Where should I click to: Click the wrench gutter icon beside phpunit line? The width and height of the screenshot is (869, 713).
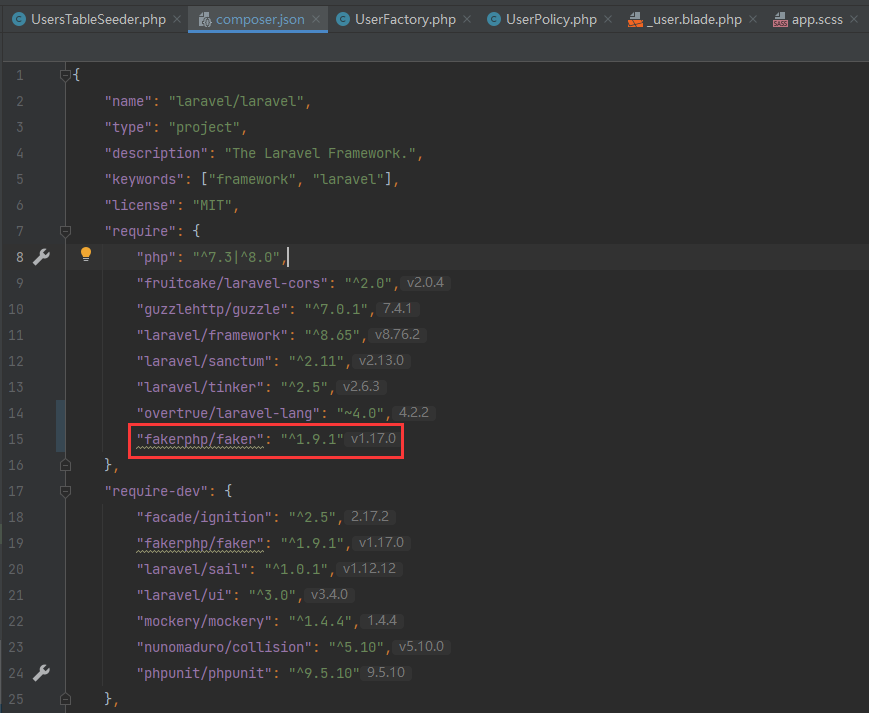tap(41, 673)
